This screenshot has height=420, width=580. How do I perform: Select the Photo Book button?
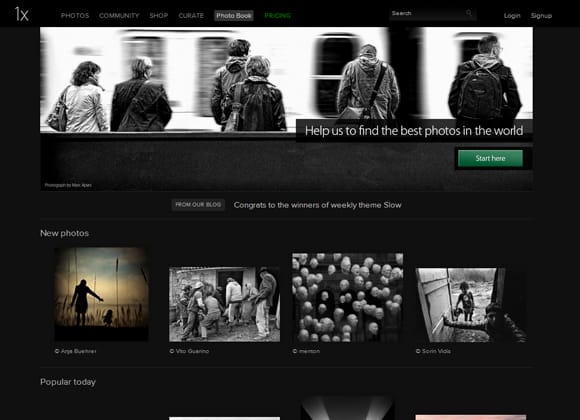point(234,16)
